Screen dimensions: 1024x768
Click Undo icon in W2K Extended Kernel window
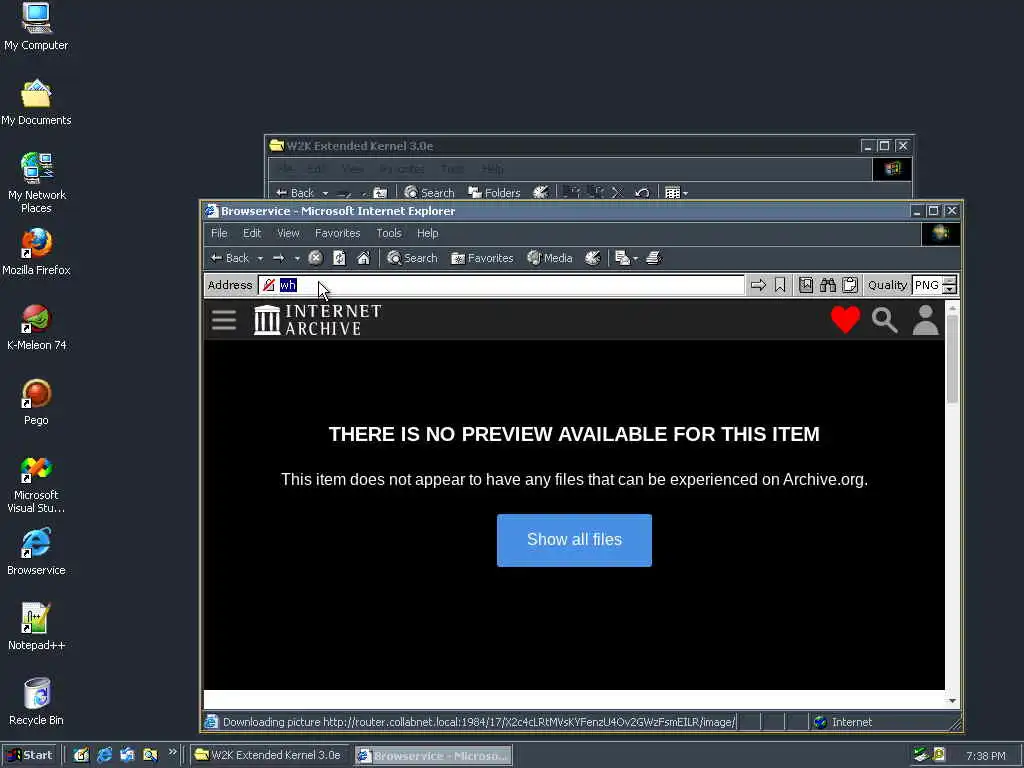tap(642, 193)
